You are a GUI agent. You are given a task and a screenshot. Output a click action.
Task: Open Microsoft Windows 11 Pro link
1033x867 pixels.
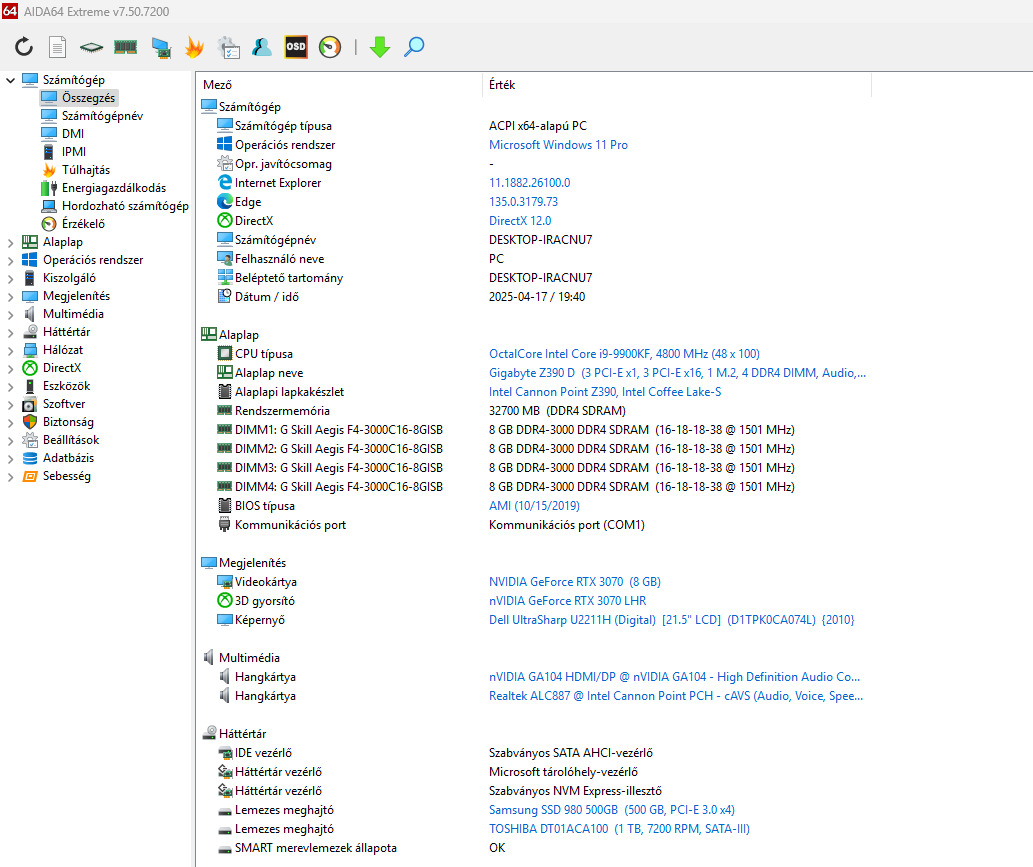point(558,145)
